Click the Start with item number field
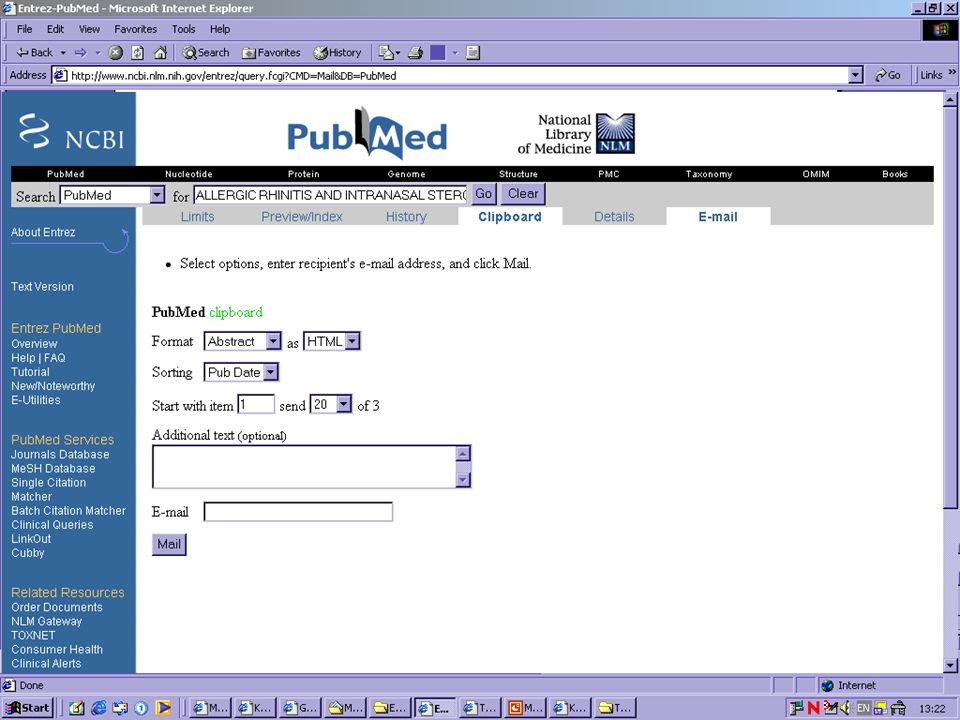This screenshot has height=720, width=960. point(256,404)
